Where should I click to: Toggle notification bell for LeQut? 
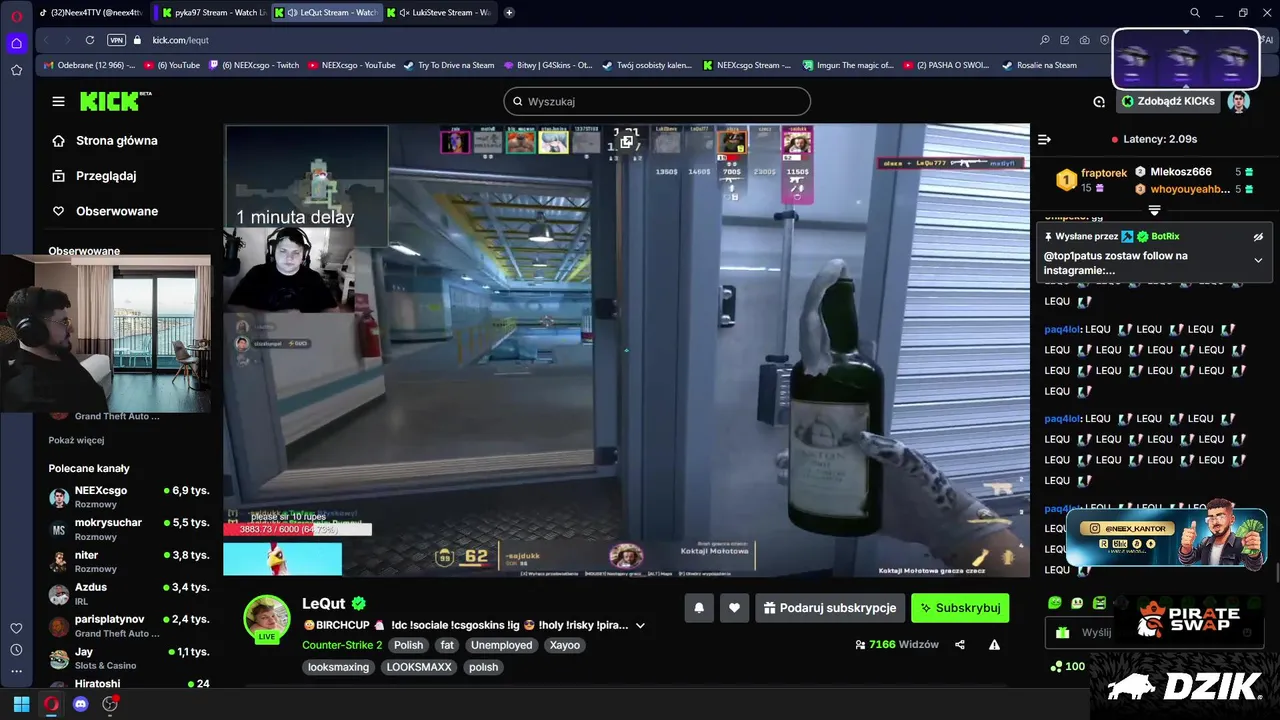tap(699, 608)
